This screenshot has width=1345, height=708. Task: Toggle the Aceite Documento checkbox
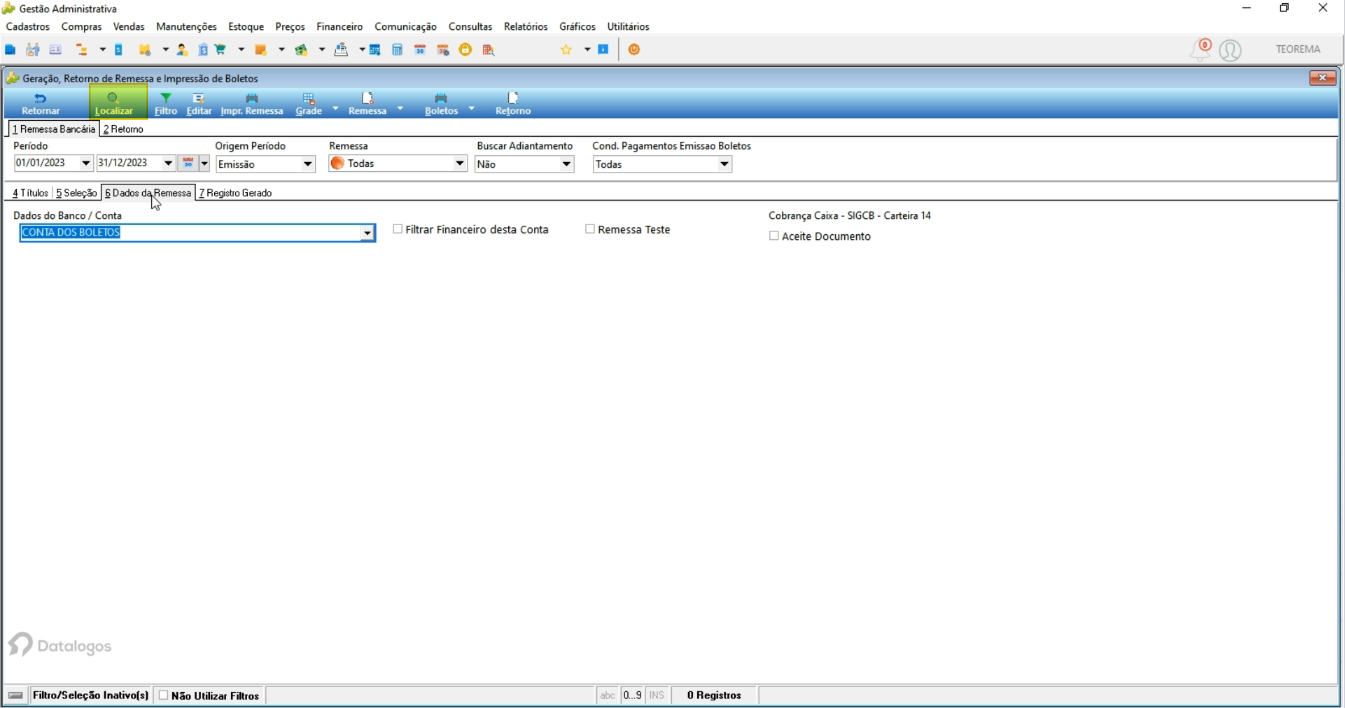click(774, 236)
